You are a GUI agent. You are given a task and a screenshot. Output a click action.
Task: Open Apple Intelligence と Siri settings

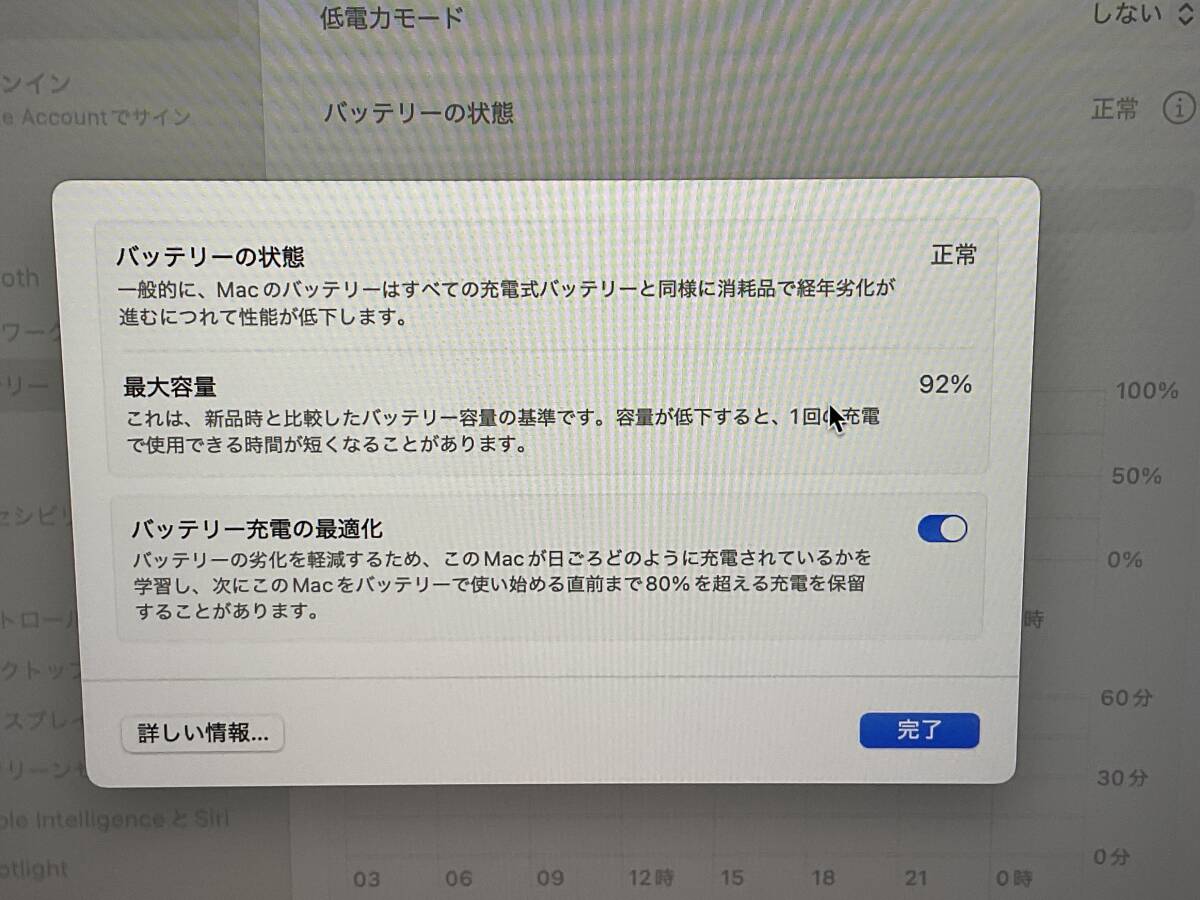115,820
